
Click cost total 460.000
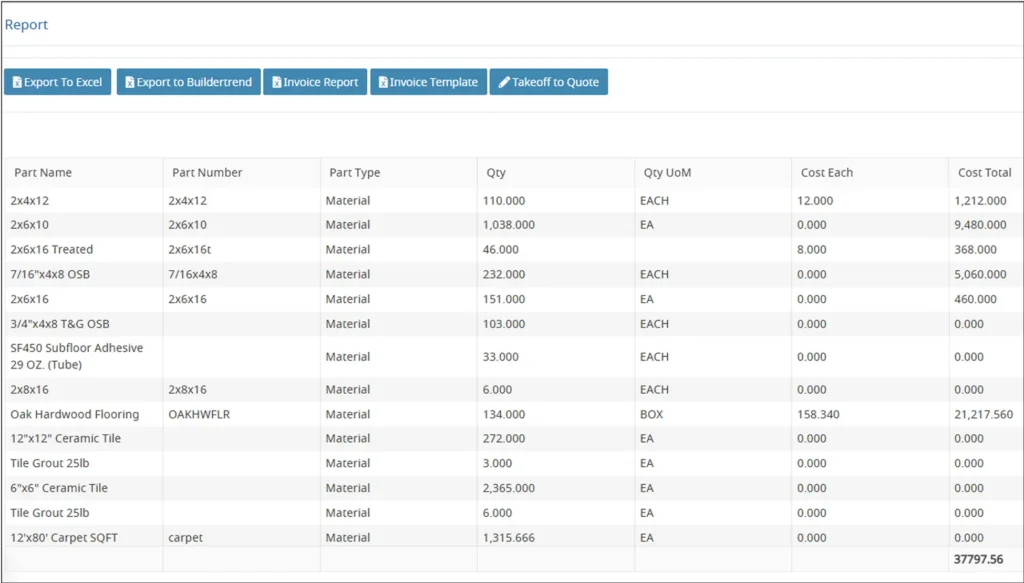coord(976,300)
